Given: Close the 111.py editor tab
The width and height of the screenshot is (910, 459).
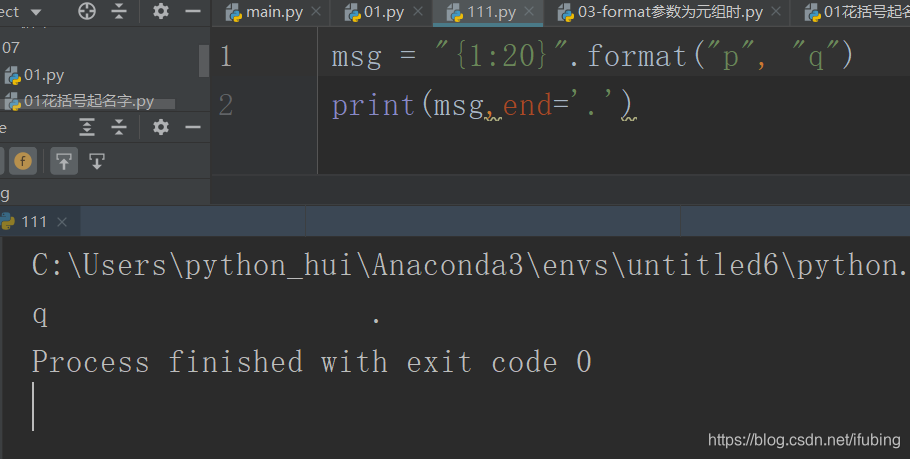Looking at the screenshot, I should (529, 12).
